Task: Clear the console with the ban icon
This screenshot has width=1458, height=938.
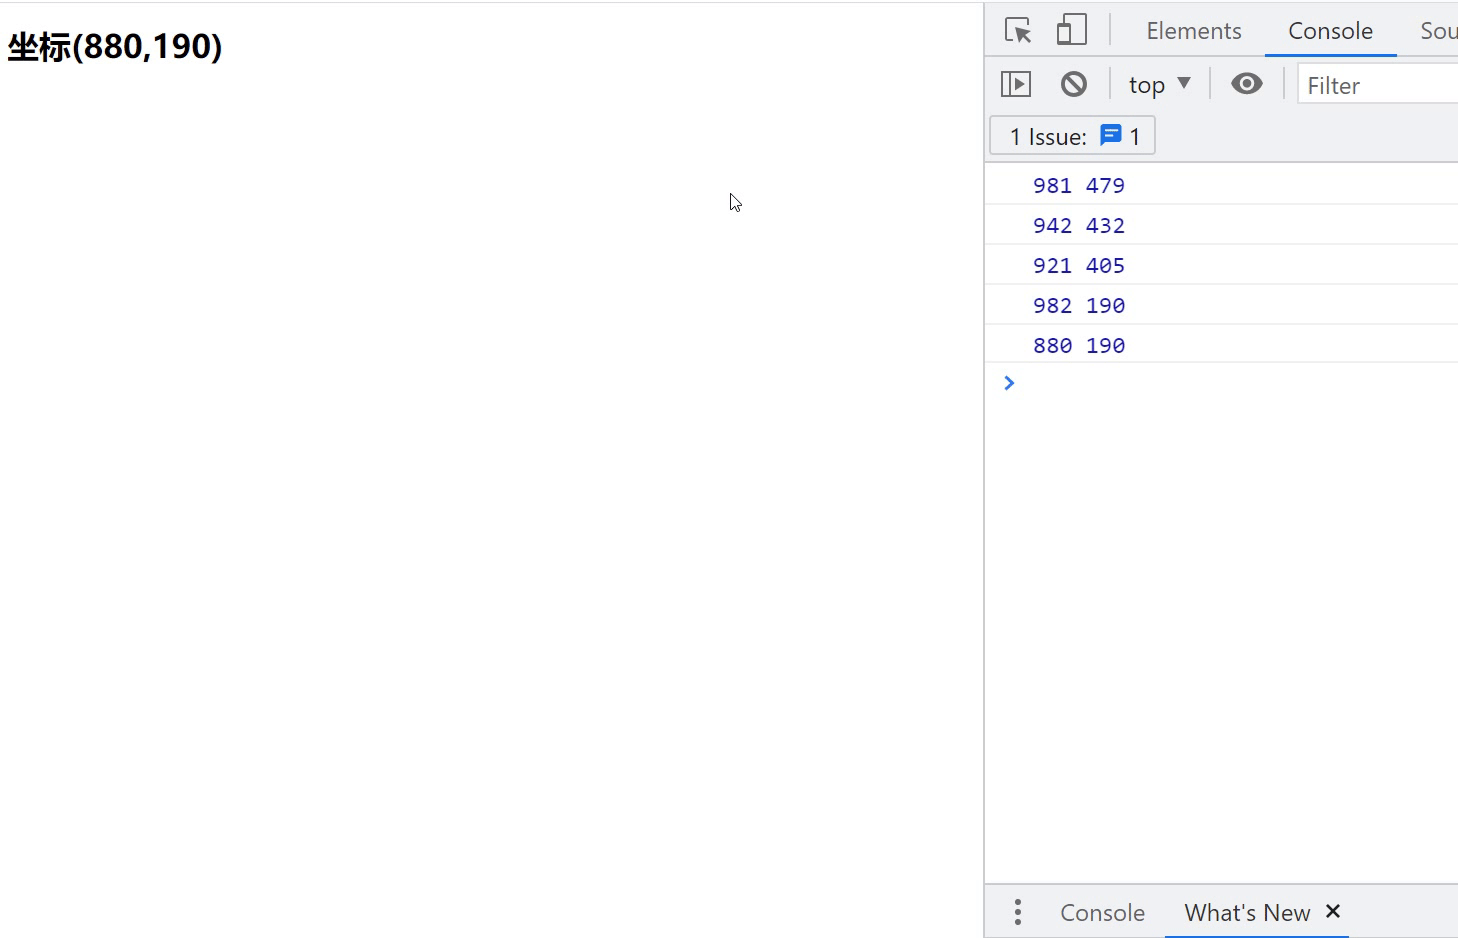Action: click(1074, 84)
